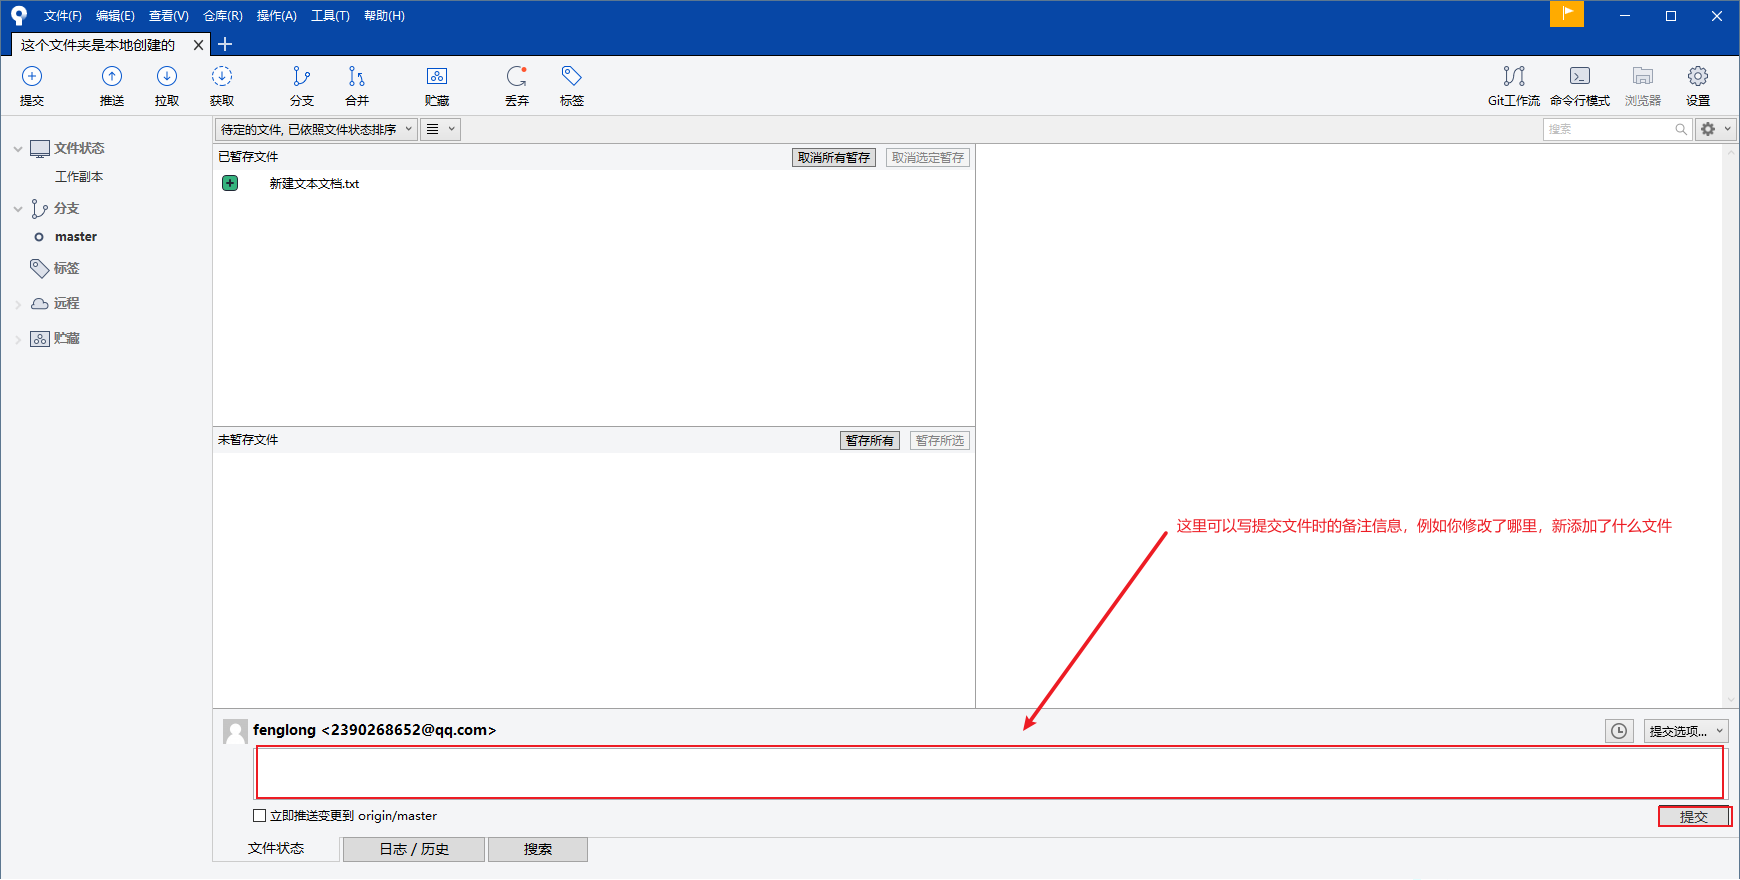Click 暂存所有 button
The image size is (1740, 880).
870,441
